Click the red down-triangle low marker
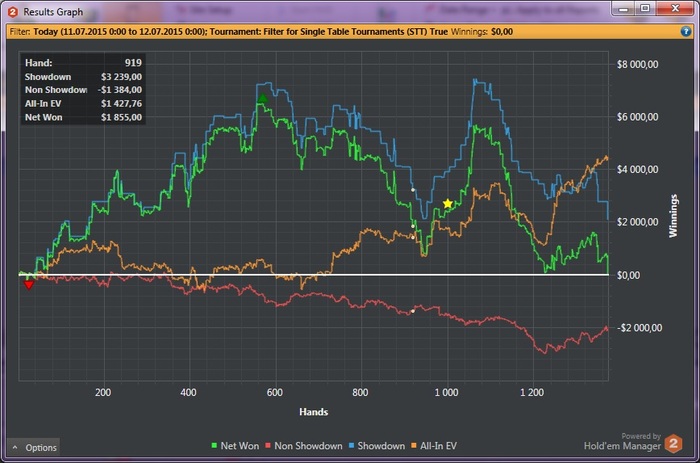This screenshot has width=700, height=463. point(29,285)
